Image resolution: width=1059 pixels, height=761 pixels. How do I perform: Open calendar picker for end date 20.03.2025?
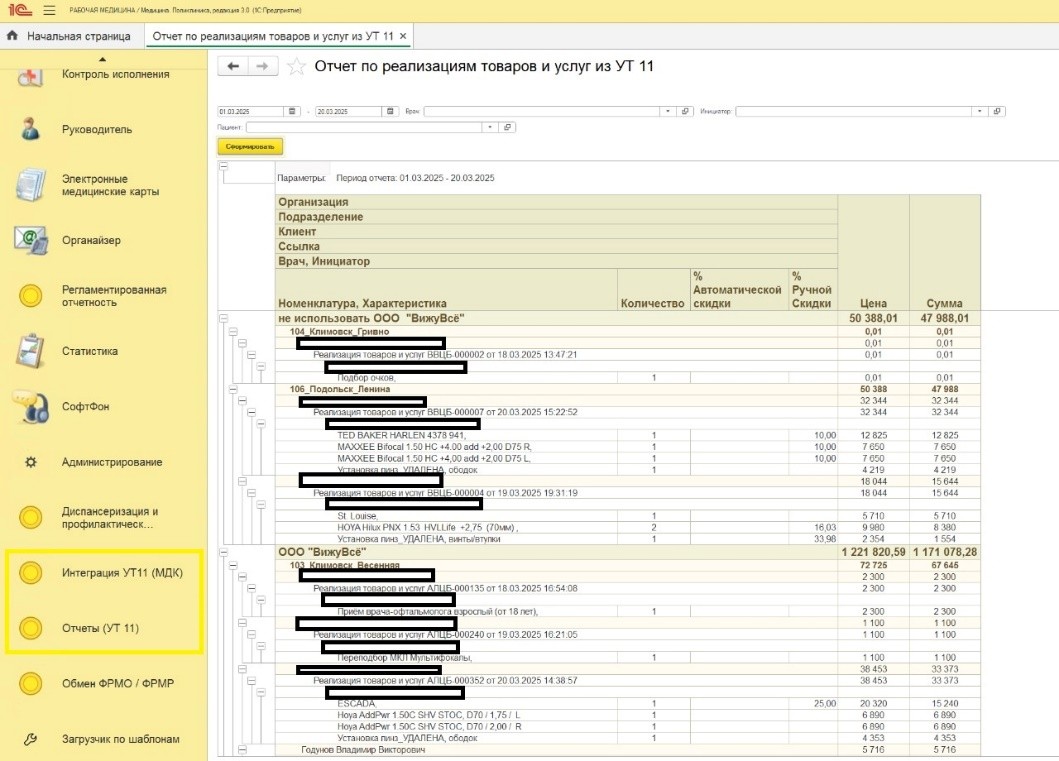[x=389, y=111]
